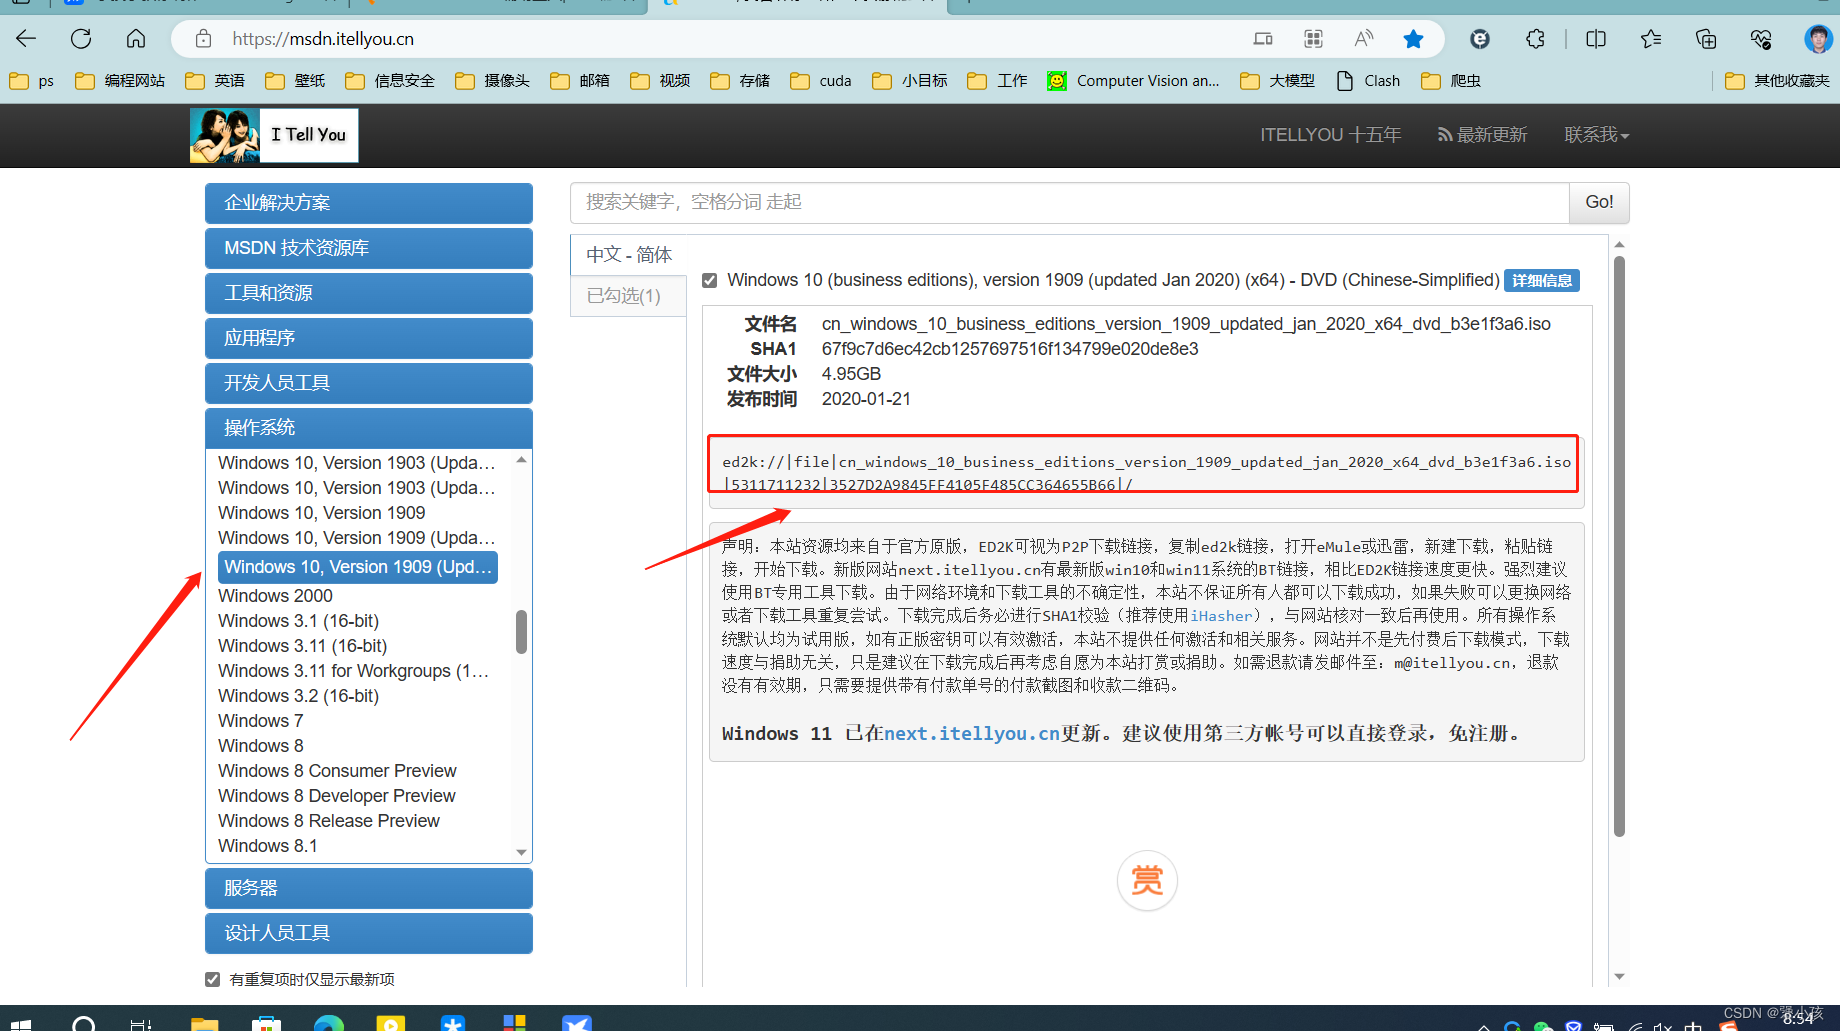
Task: Click the main content vertical scrollbar
Action: [1619, 546]
